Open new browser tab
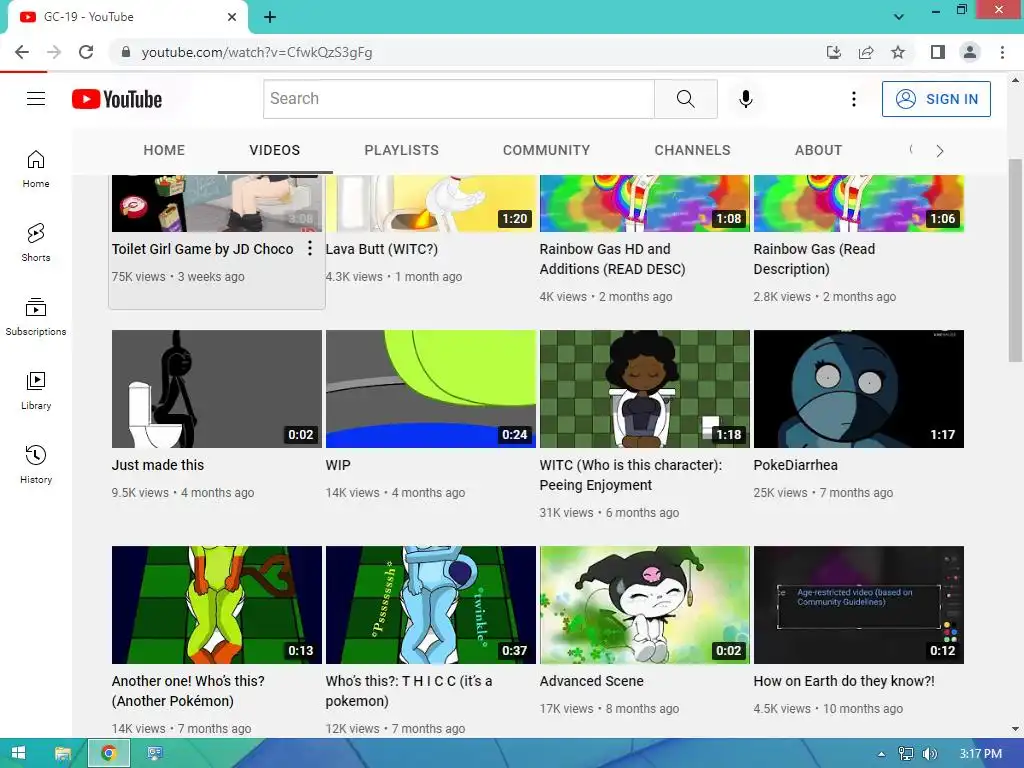1024x768 pixels. pos(270,17)
